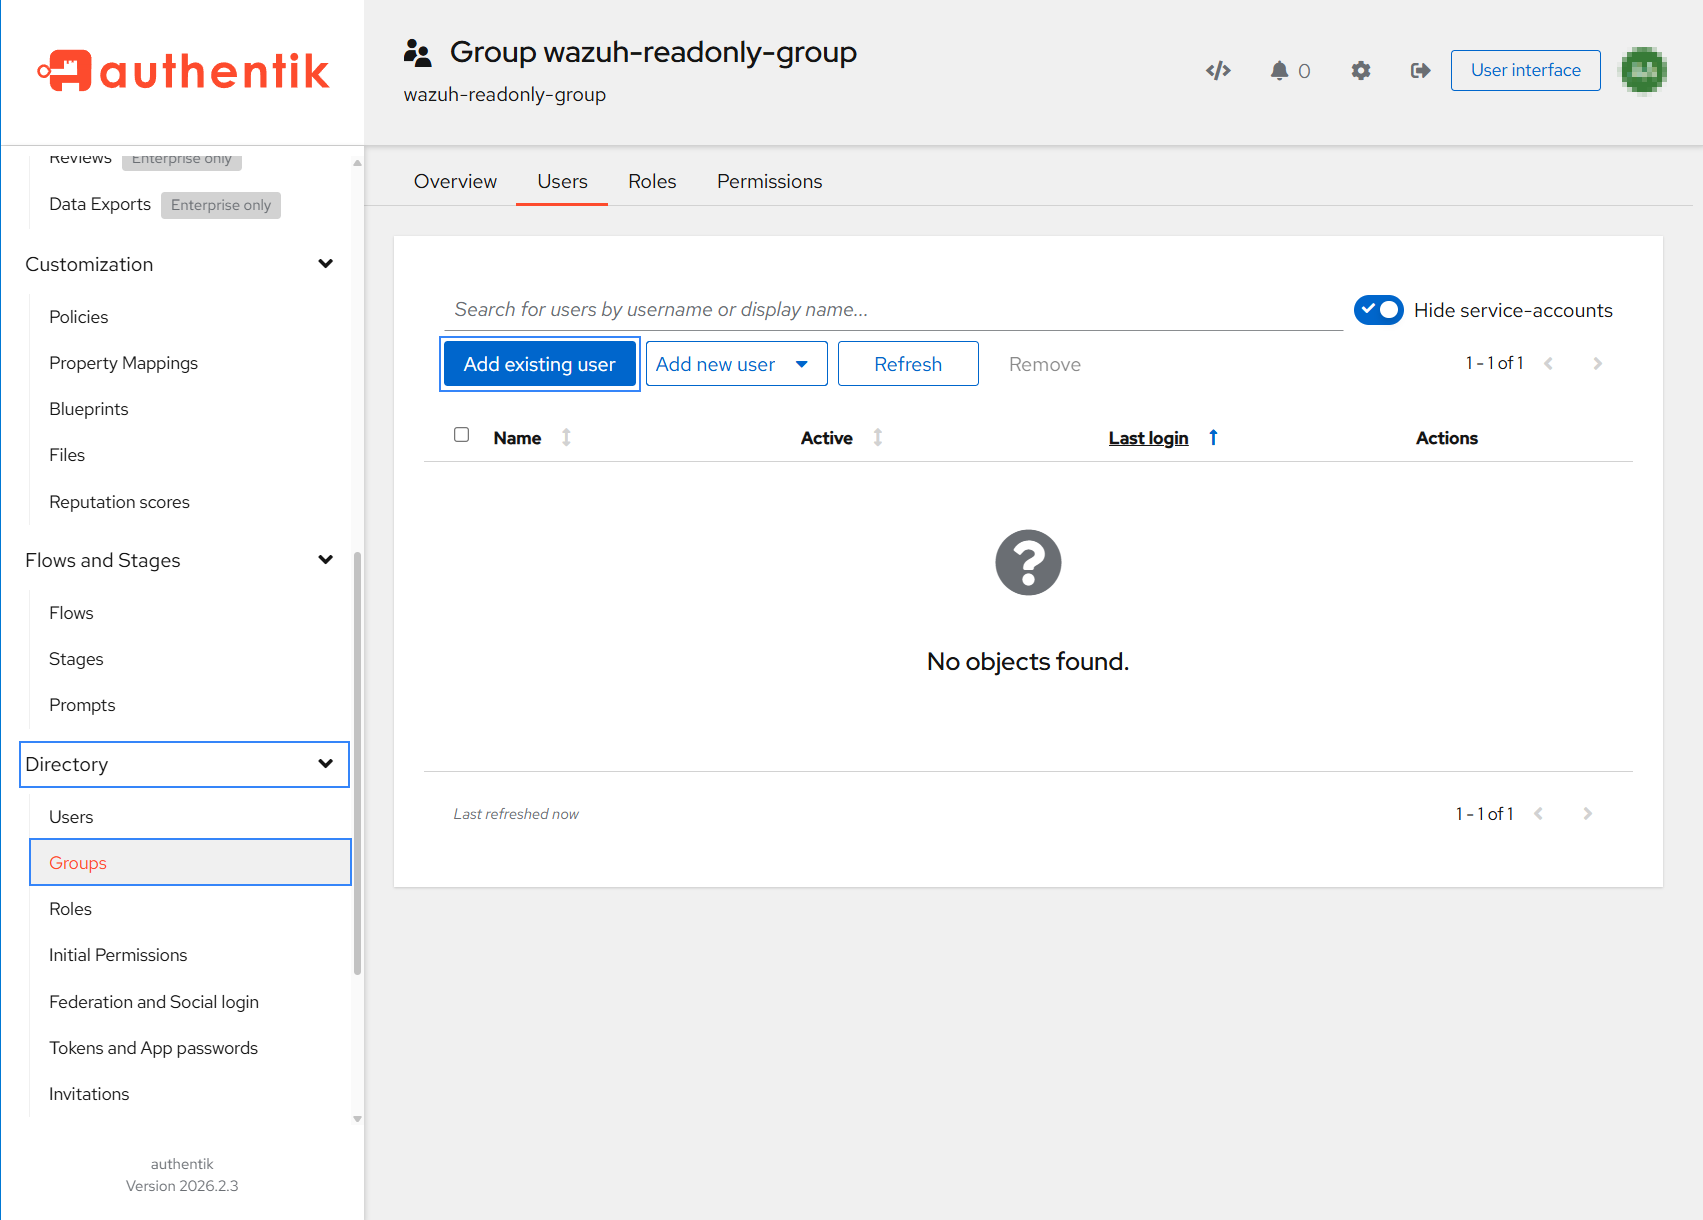Sort by Last login header link
The image size is (1703, 1220).
(1148, 438)
